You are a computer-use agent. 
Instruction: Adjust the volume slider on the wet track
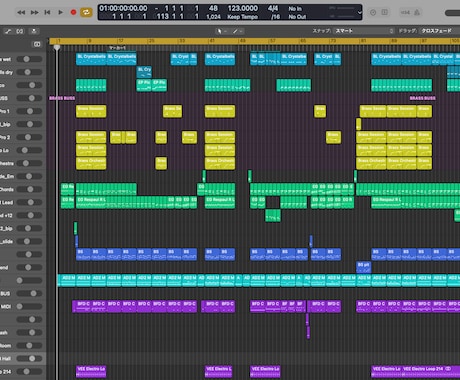click(29, 59)
